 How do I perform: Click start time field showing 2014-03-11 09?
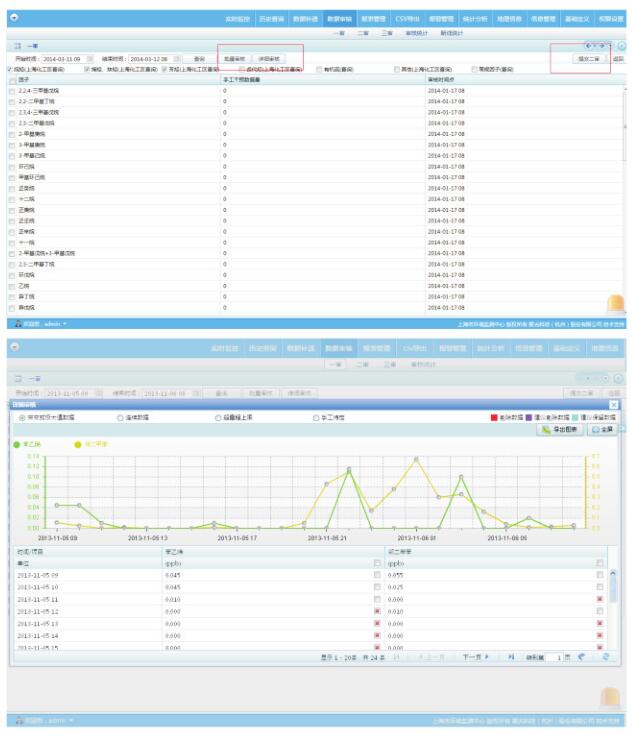[64, 59]
